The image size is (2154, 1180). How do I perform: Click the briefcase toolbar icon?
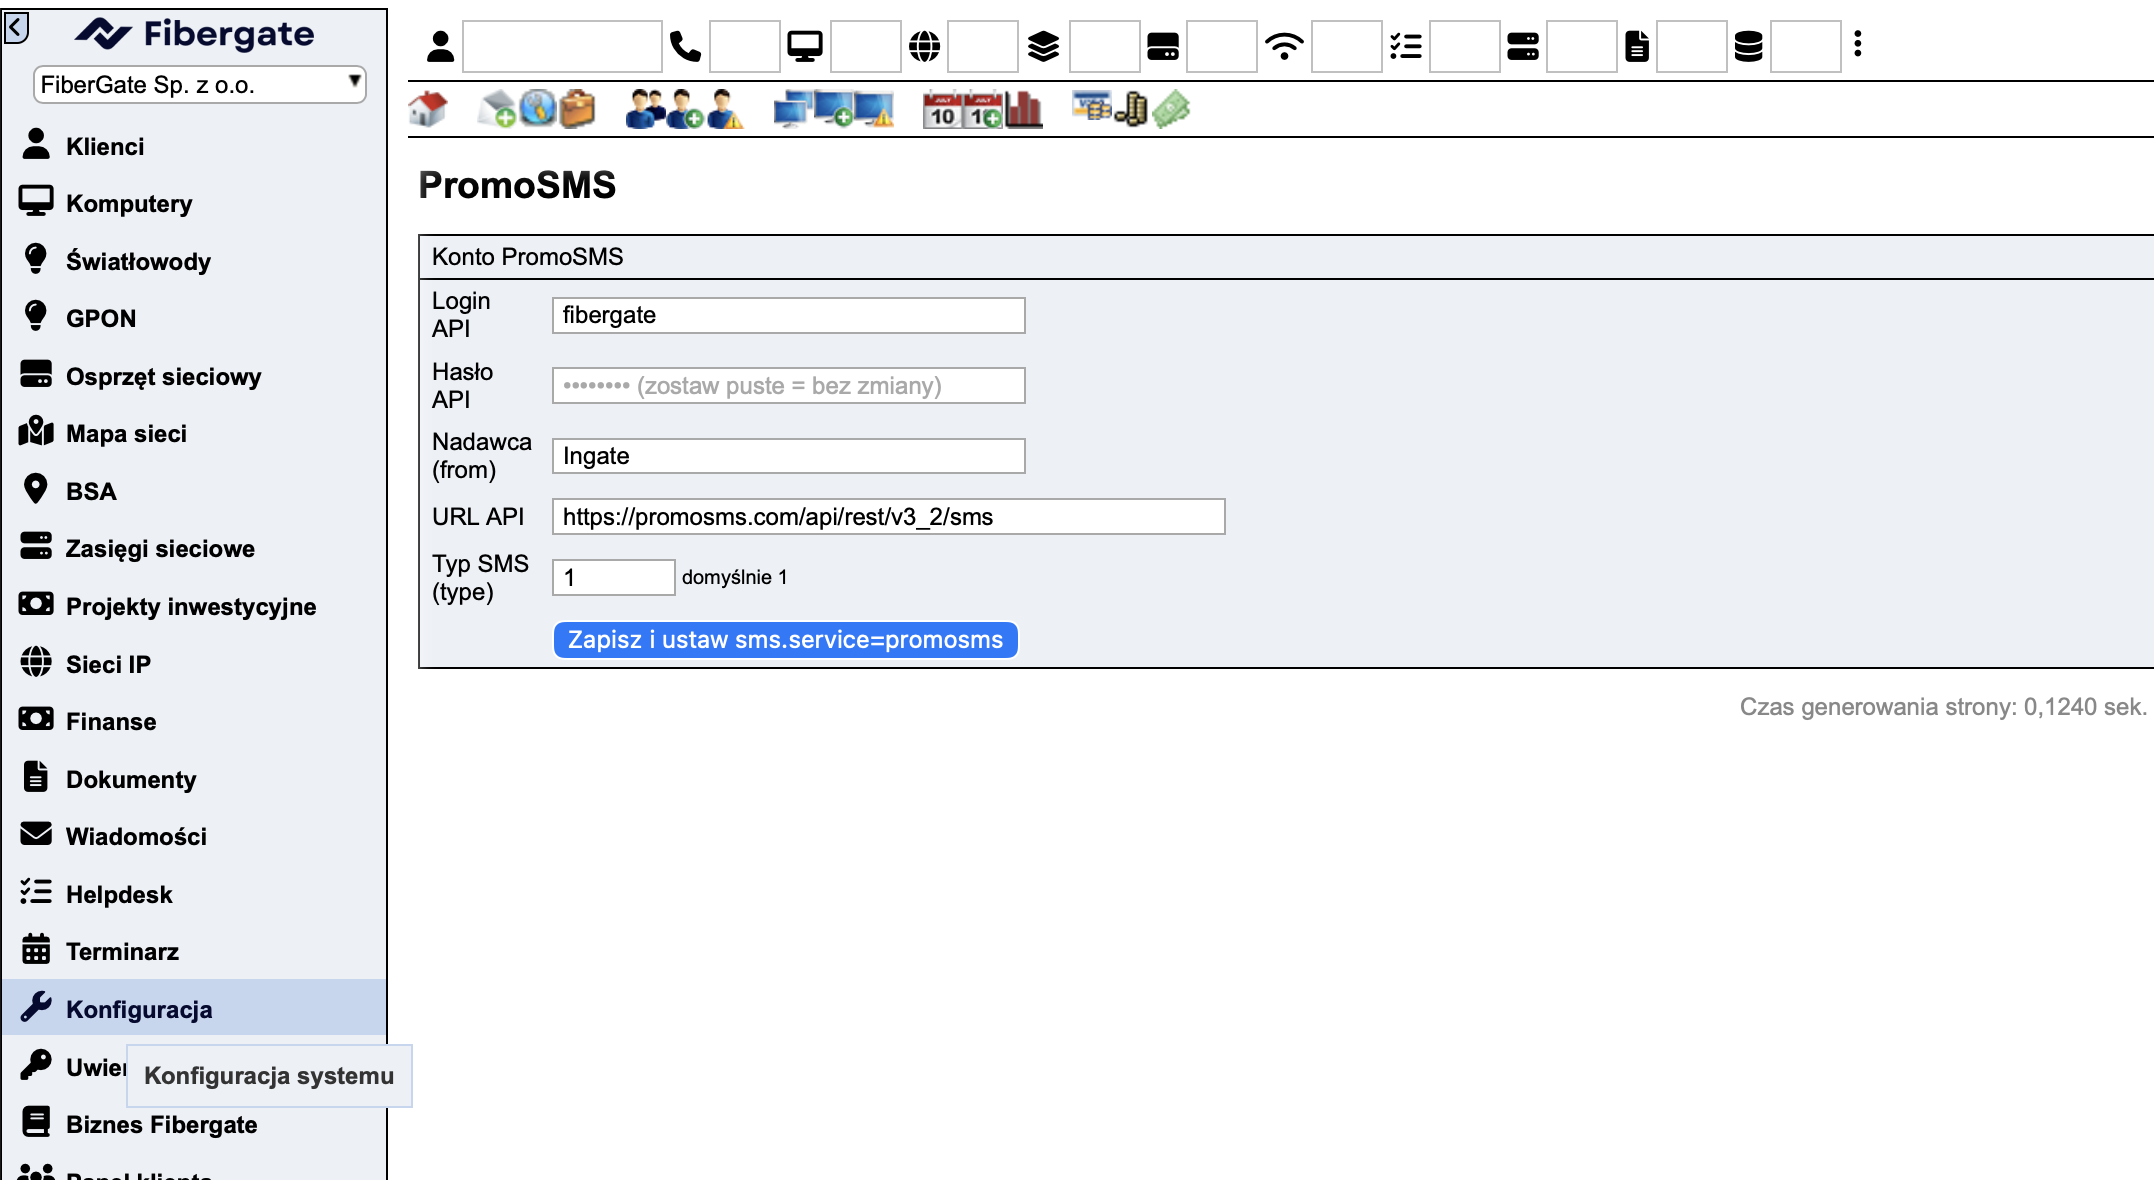coord(577,109)
